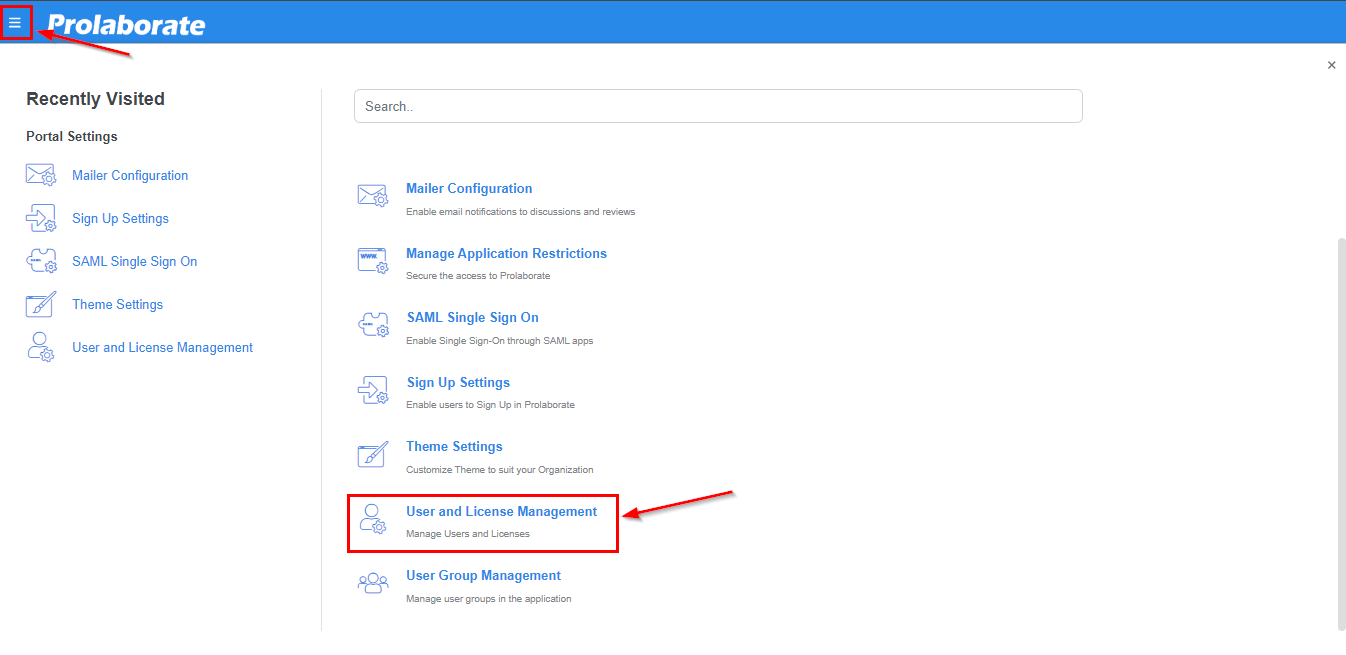1346x655 pixels.
Task: Open SAML Single Sign On in Recently Visited
Action: pos(135,261)
